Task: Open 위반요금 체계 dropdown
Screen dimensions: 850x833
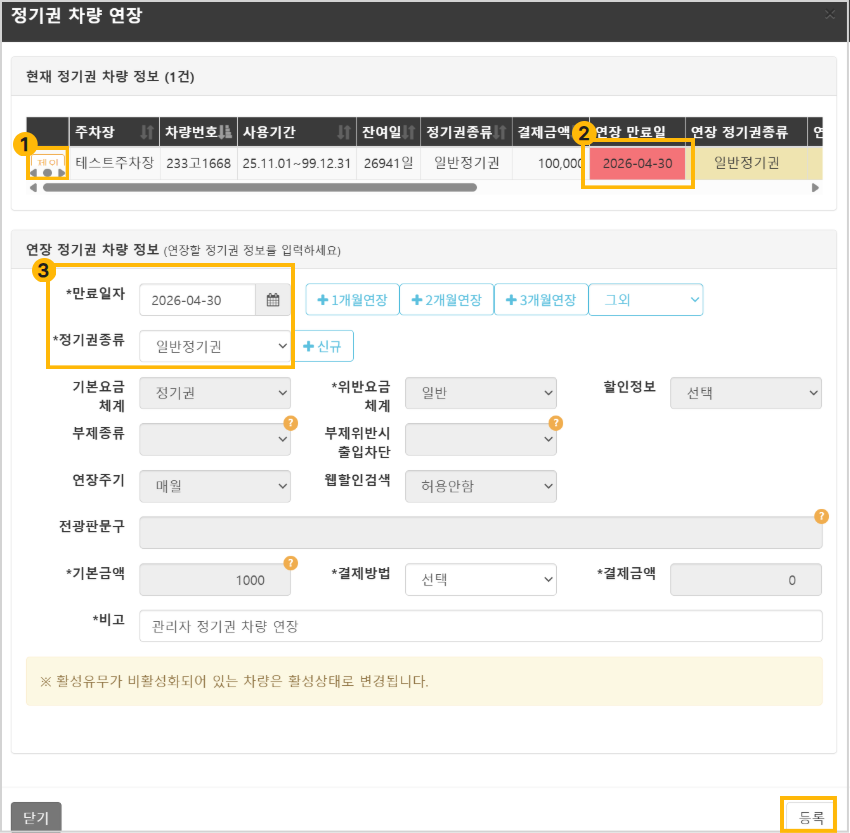Action: (480, 393)
